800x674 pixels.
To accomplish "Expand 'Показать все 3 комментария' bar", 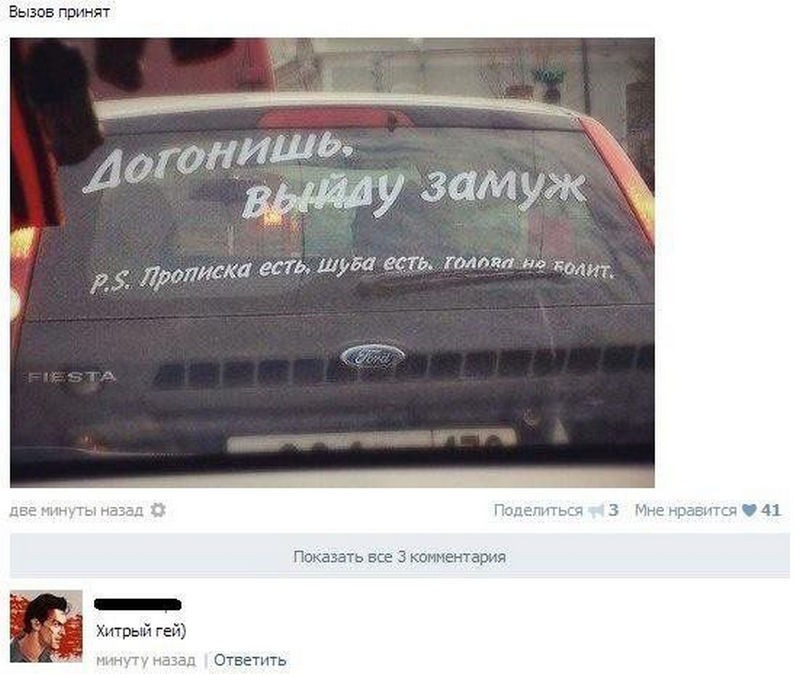I will 399,556.
